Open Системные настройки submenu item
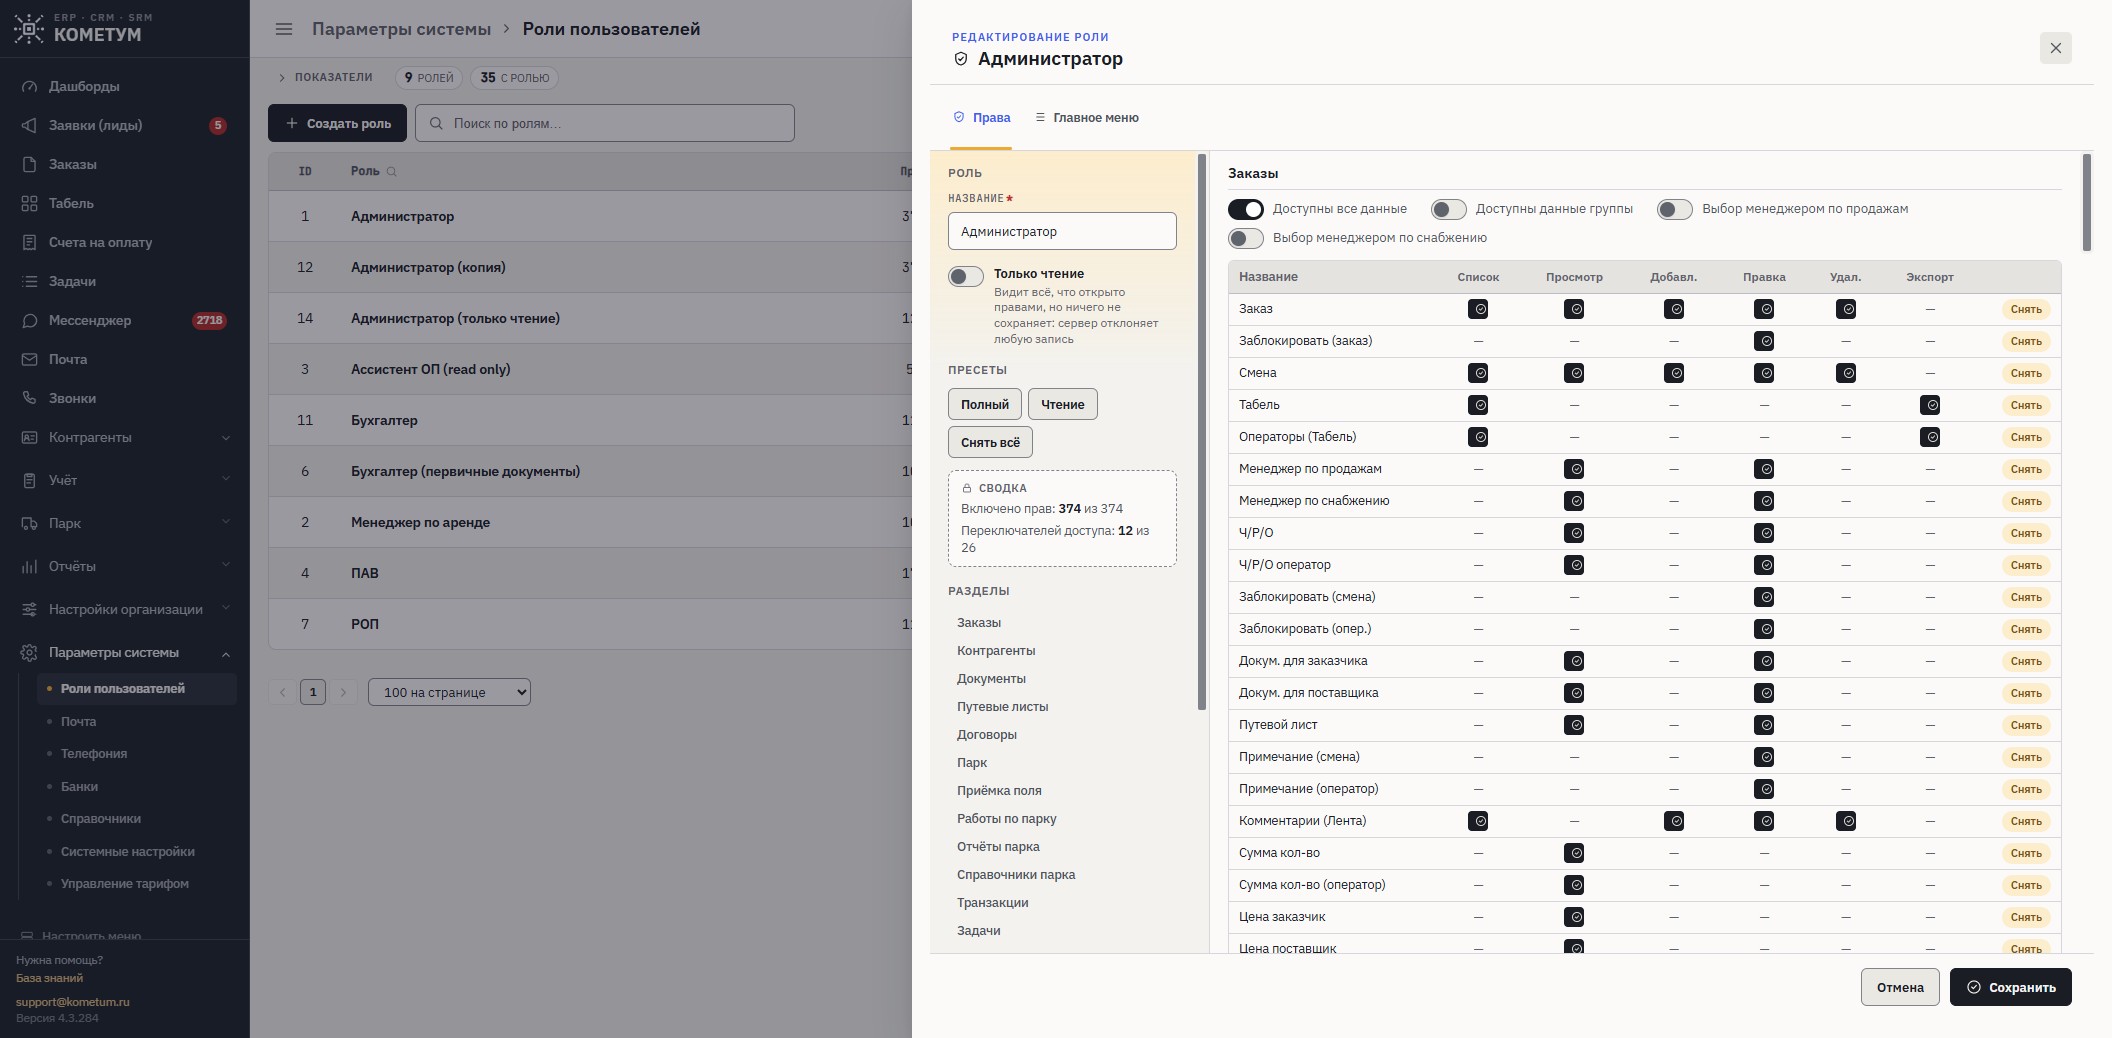This screenshot has width=2112, height=1038. [128, 852]
